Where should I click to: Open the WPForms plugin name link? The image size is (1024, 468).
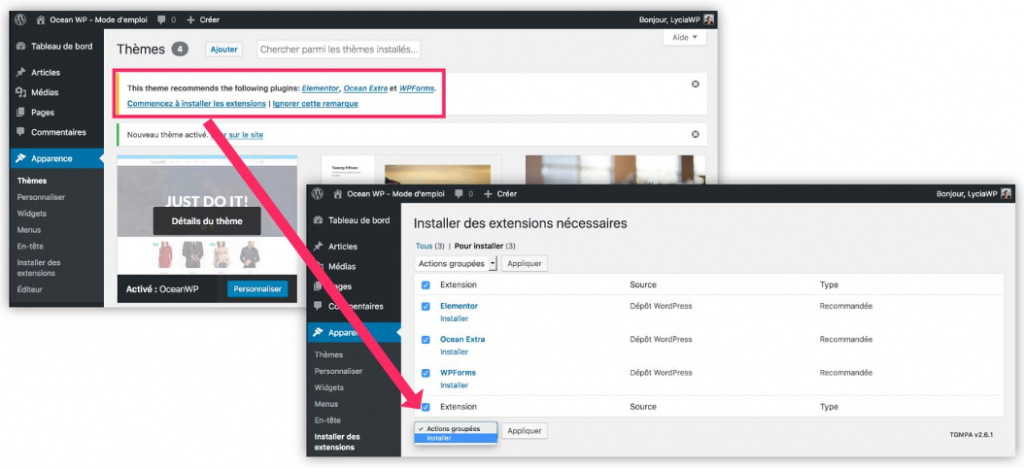(458, 373)
